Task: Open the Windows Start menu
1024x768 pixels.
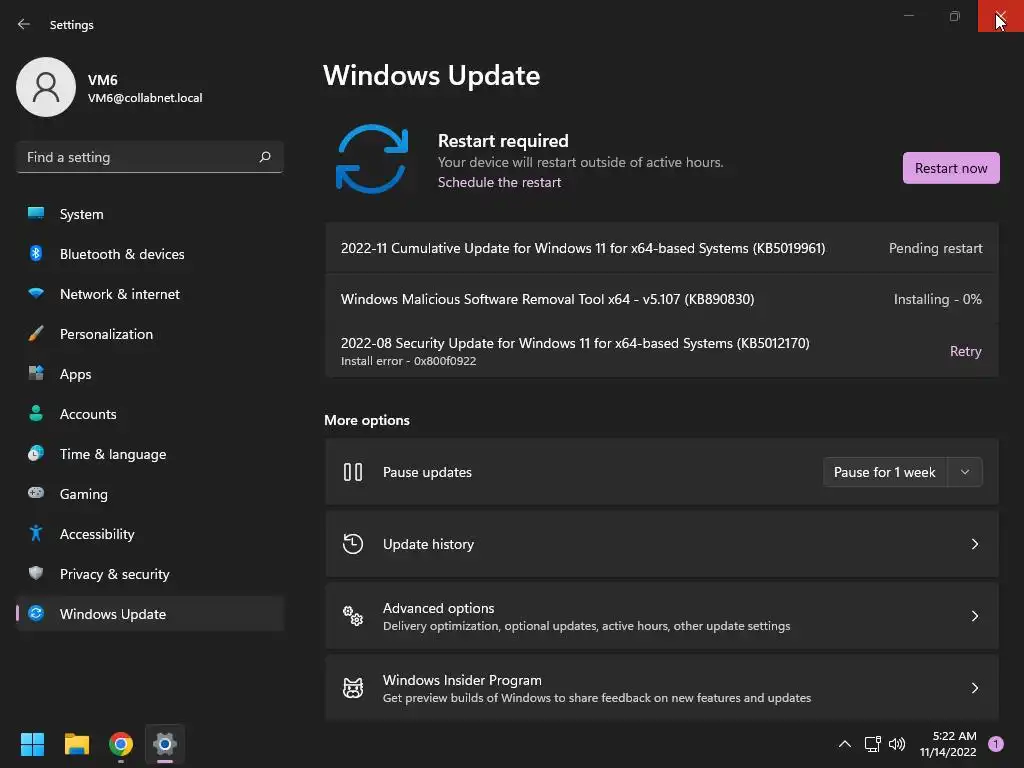Action: coord(32,744)
